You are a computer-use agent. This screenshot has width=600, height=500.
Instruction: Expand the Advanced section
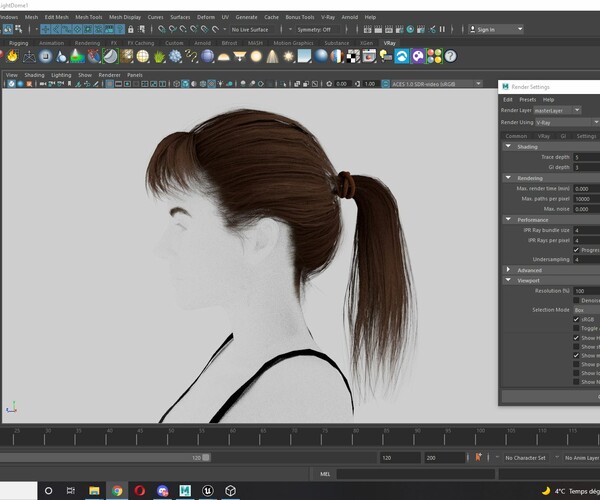point(508,270)
